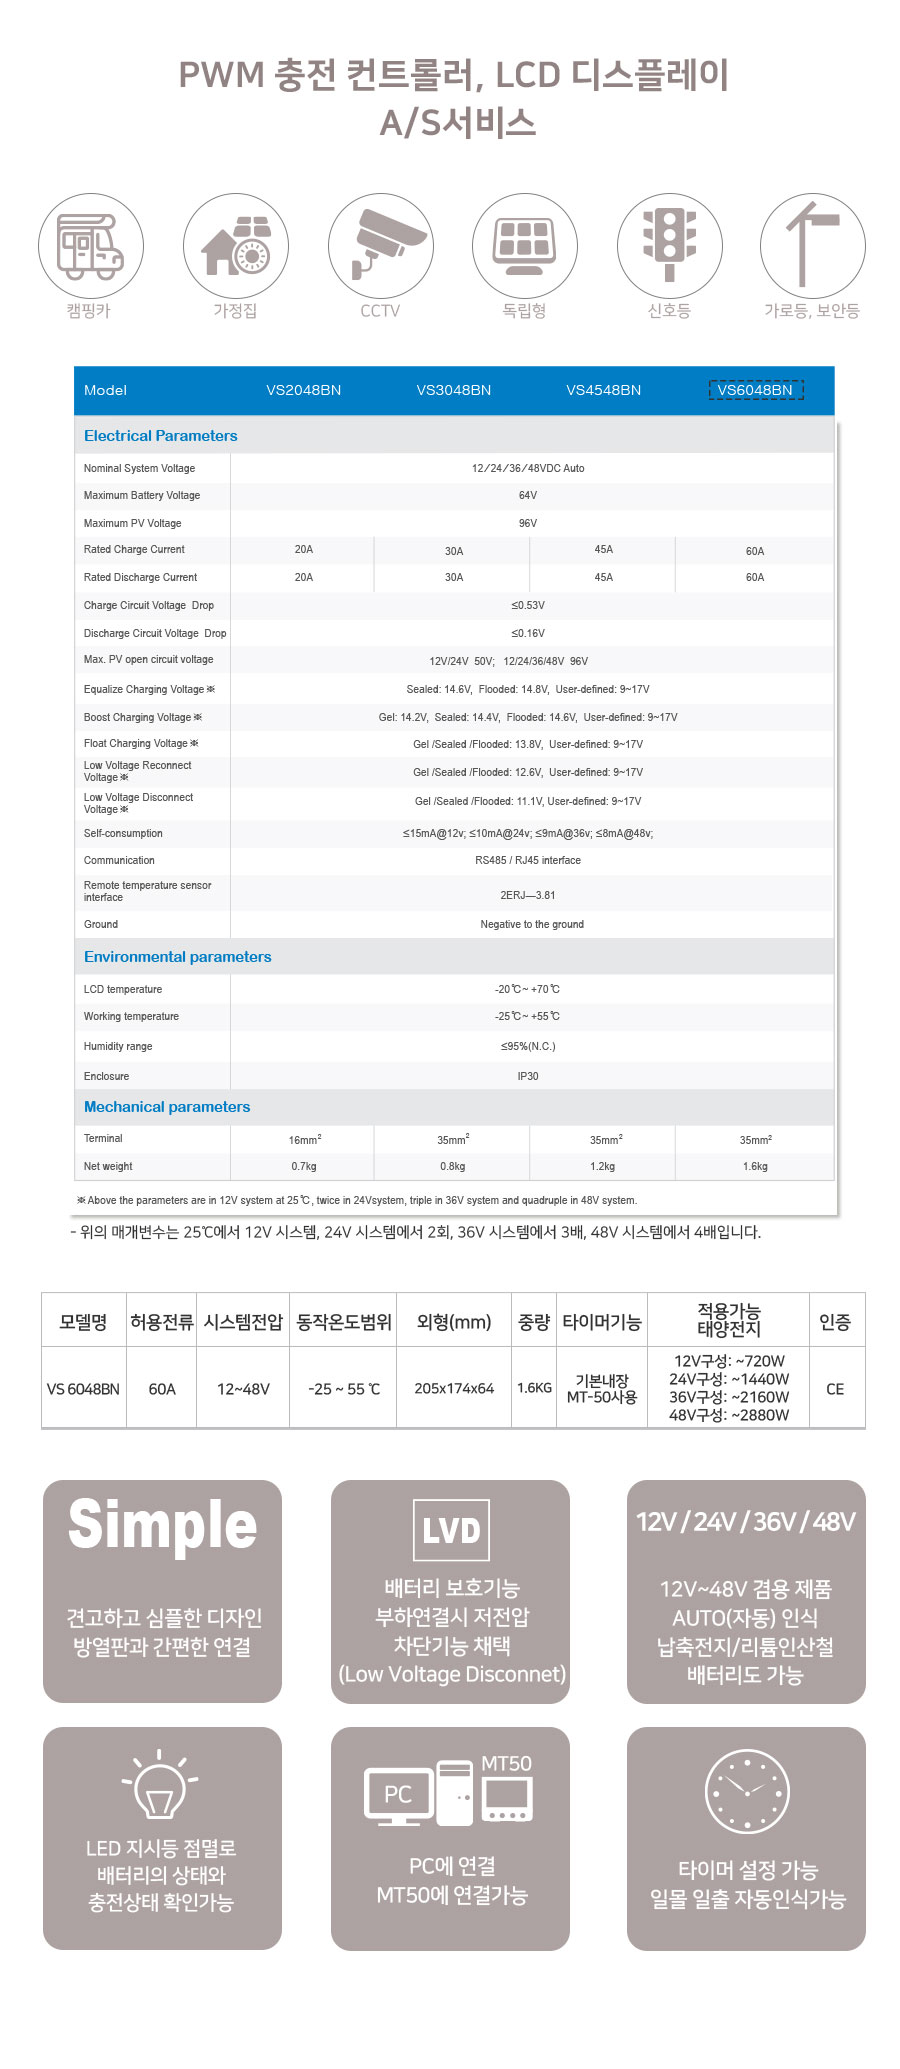Click the '0.7kg' net weight value
Viewport: 900px width, 2069px height.
tap(304, 1166)
